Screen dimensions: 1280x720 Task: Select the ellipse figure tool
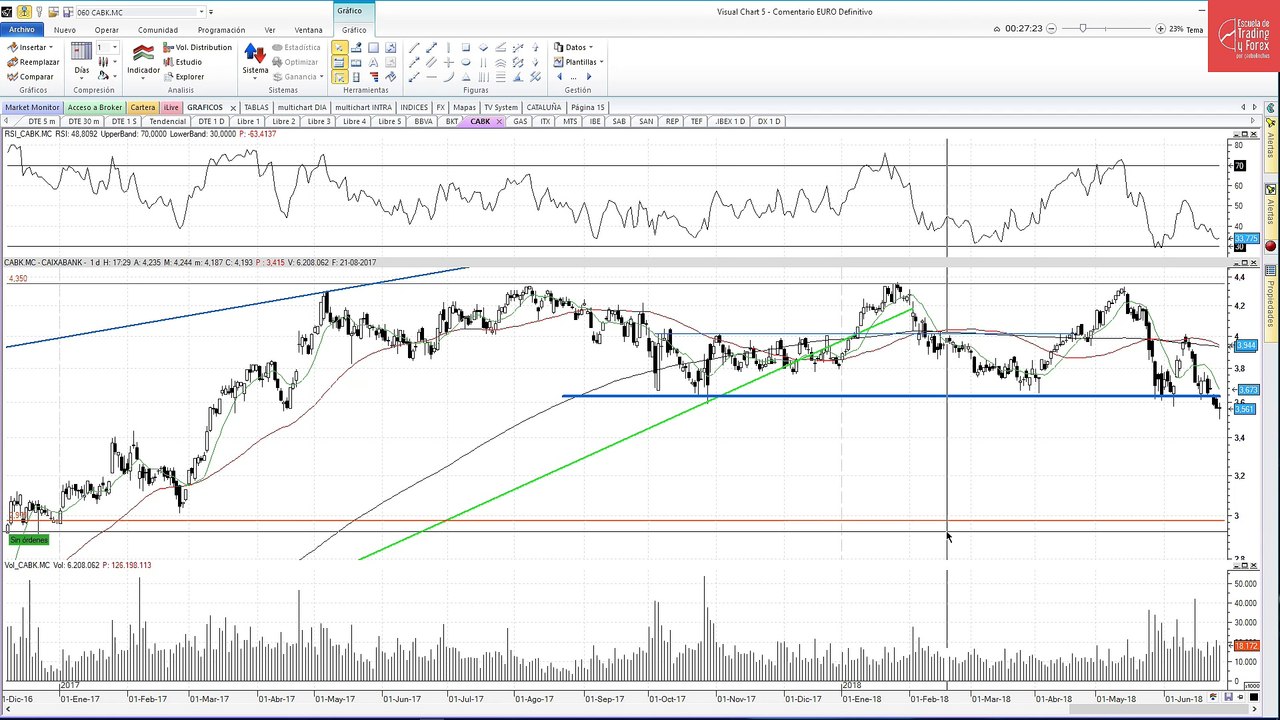click(x=466, y=62)
